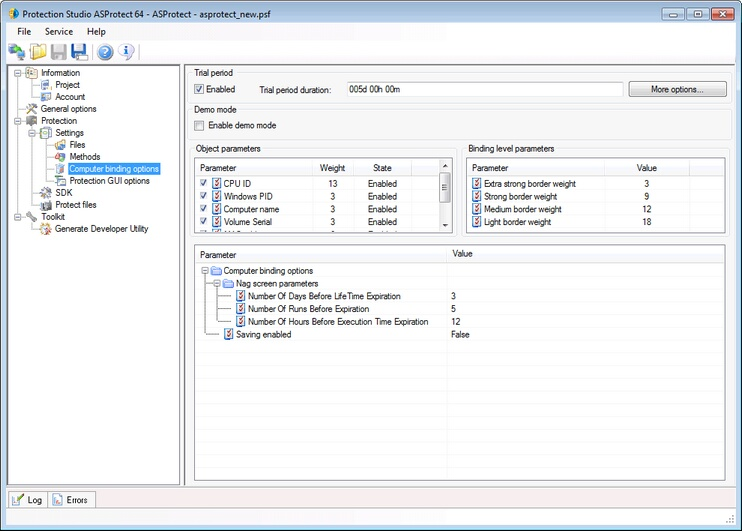Click the new project computers toolbar icon

point(17,52)
